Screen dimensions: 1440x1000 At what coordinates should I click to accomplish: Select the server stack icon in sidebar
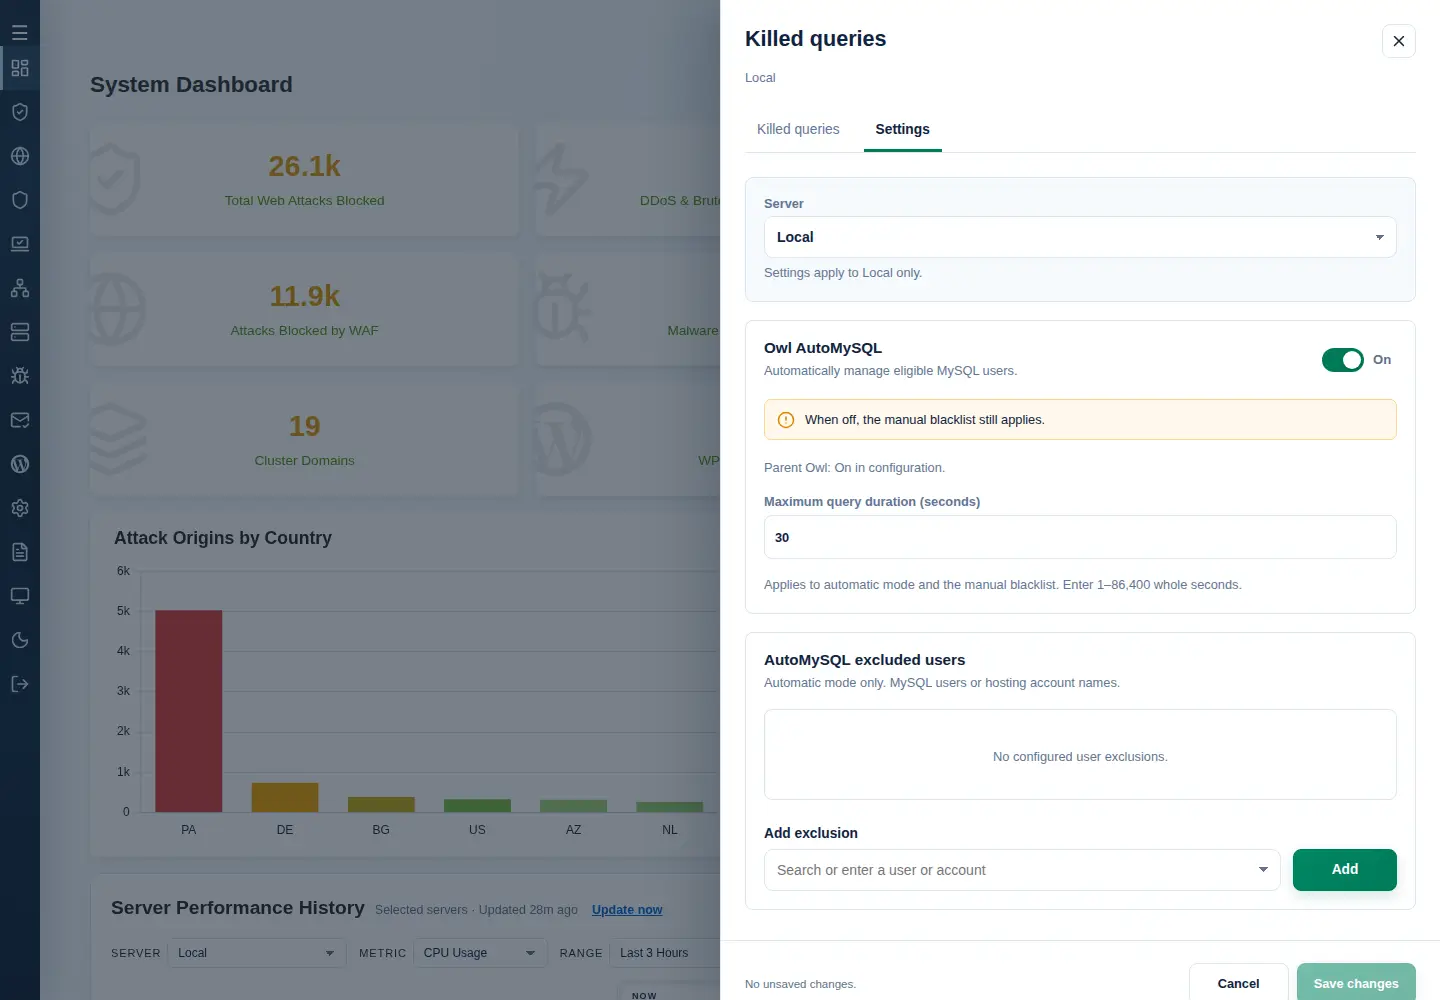20,332
